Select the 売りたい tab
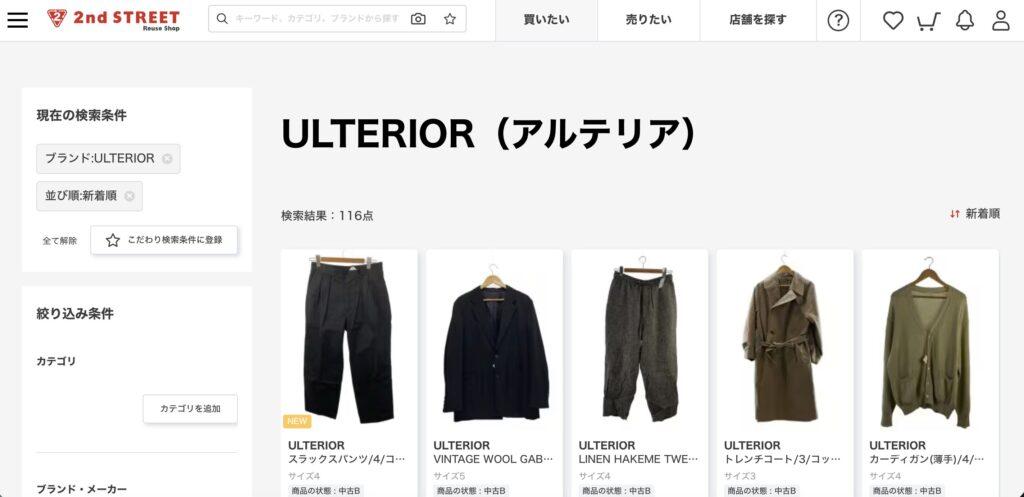 pyautogui.click(x=648, y=20)
